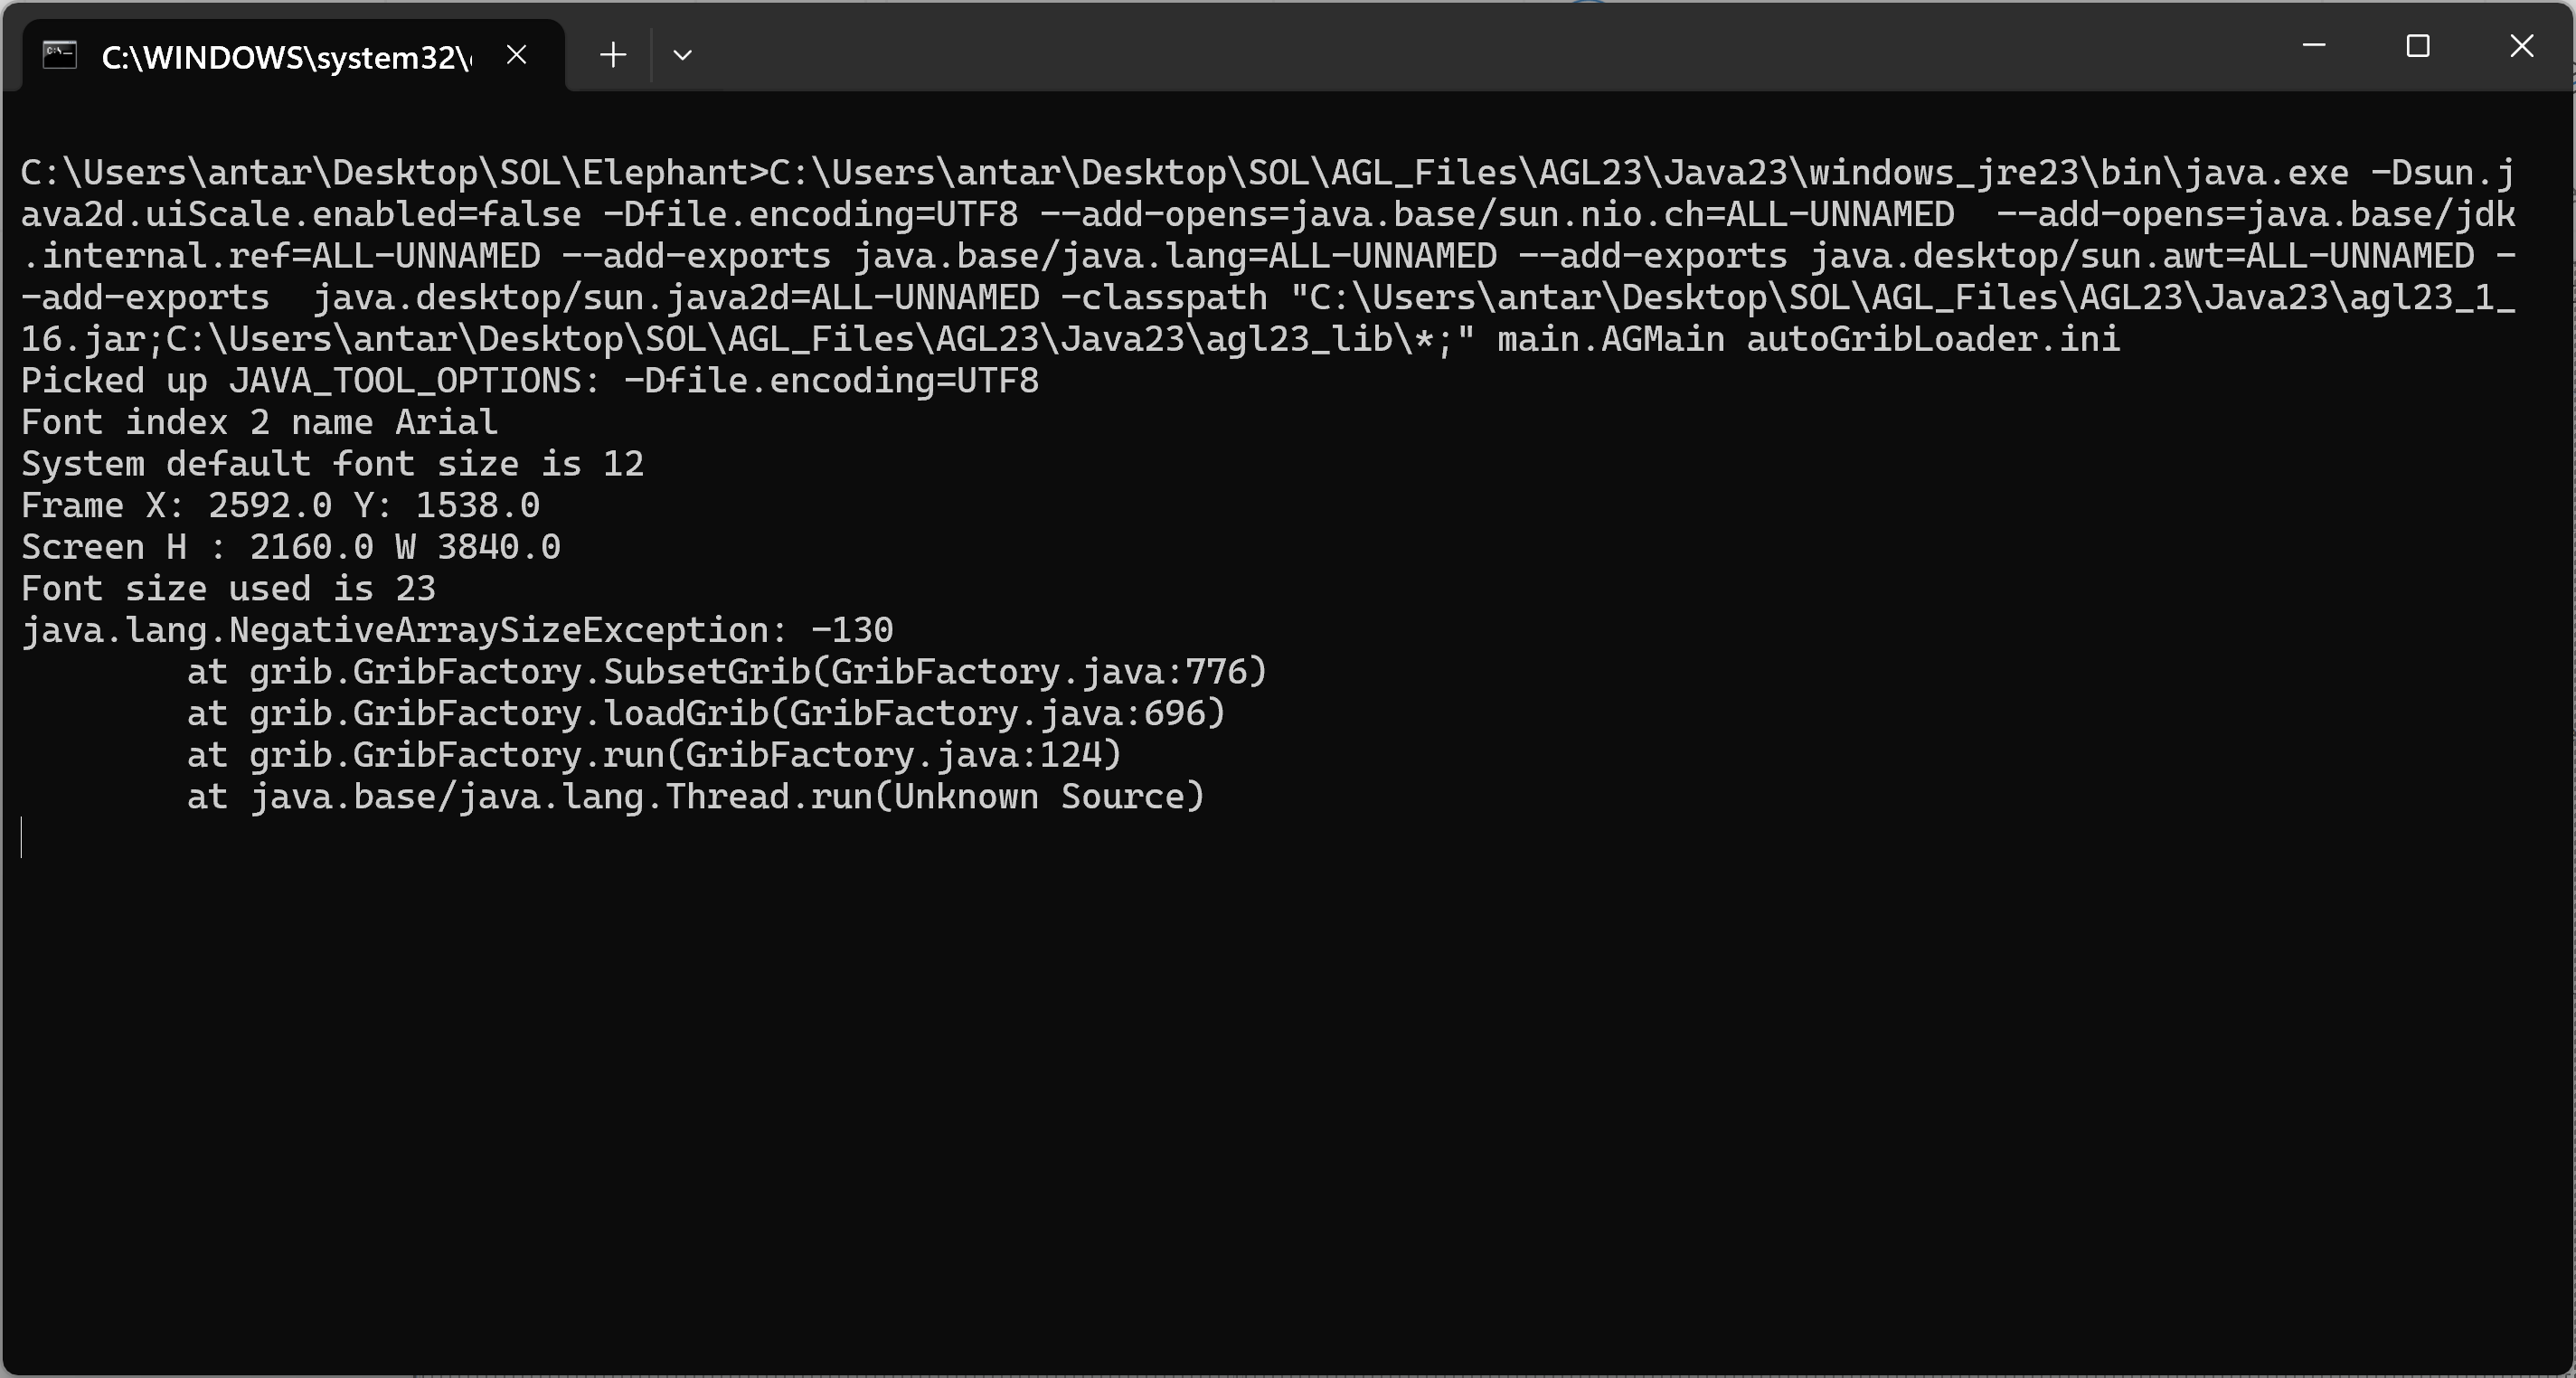This screenshot has height=1378, width=2576.
Task: Maximize the terminal window
Action: click(2418, 46)
